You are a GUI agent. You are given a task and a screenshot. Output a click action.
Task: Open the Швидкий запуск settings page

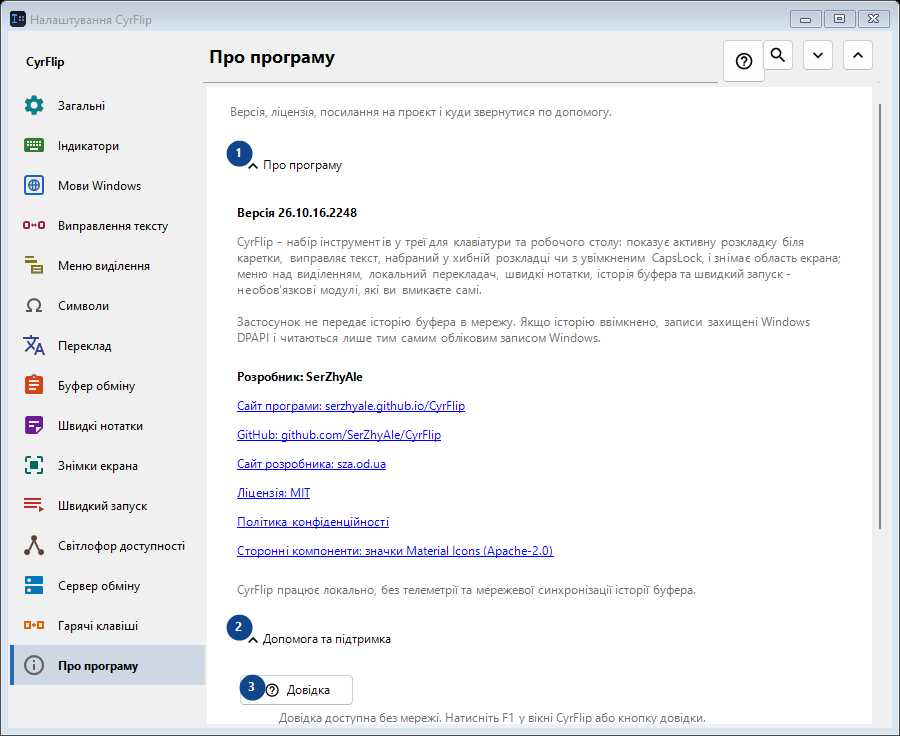point(107,505)
